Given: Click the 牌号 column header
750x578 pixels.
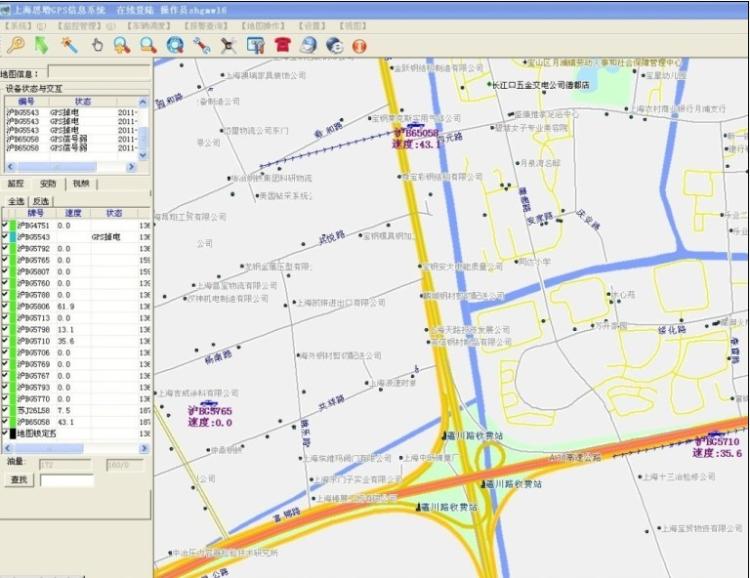Looking at the screenshot, I should point(36,213).
